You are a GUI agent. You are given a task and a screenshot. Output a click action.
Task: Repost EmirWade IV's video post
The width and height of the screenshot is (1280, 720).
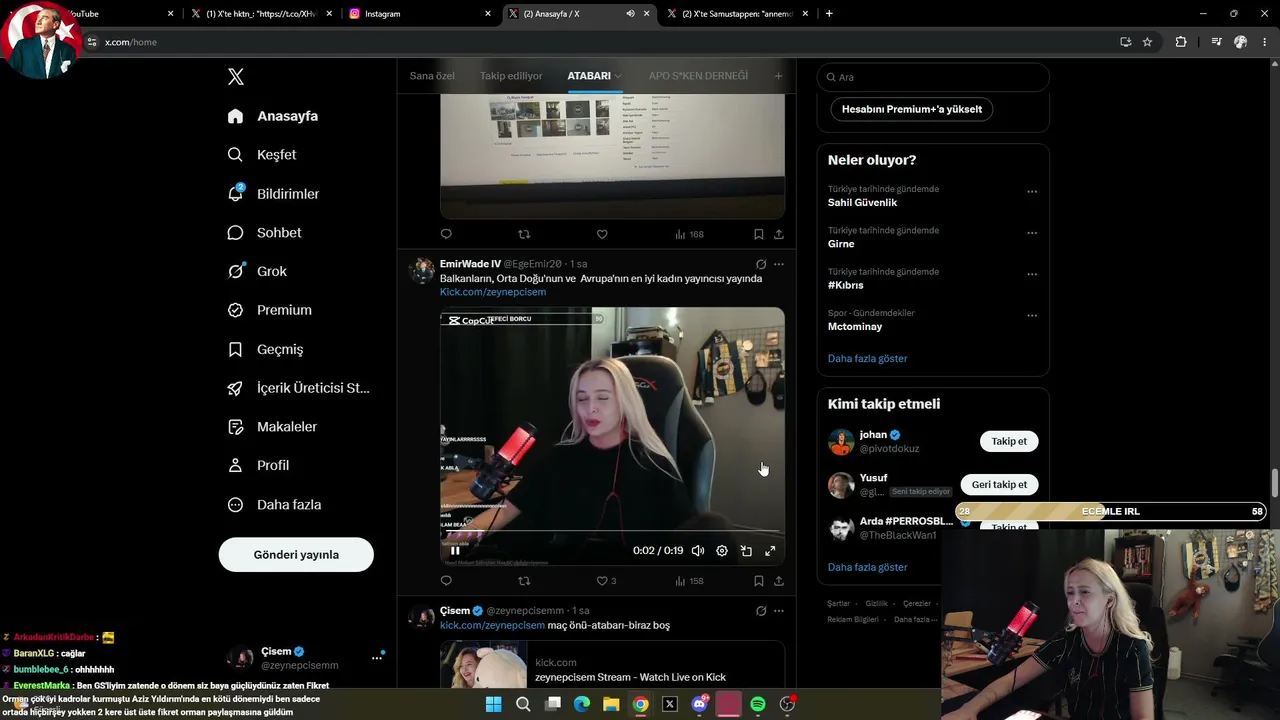coord(524,581)
